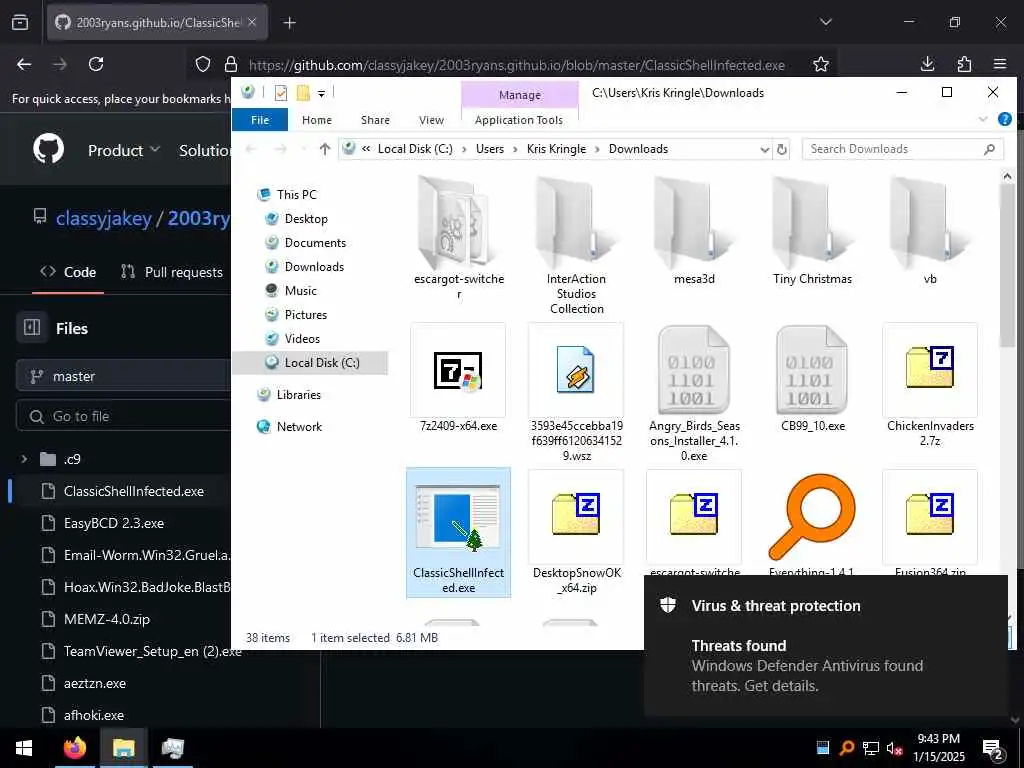1024x768 pixels.
Task: Open the Windows Start menu
Action: pos(24,748)
